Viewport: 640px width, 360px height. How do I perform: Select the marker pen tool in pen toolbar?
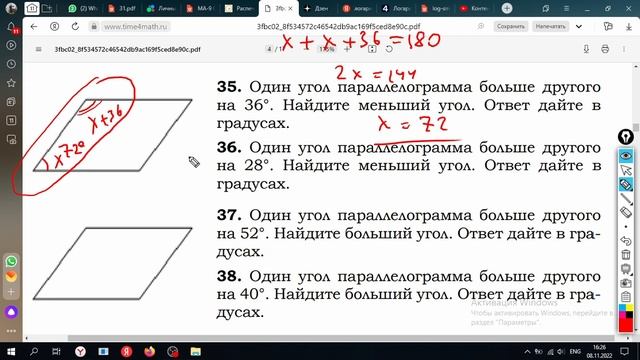tap(626, 184)
